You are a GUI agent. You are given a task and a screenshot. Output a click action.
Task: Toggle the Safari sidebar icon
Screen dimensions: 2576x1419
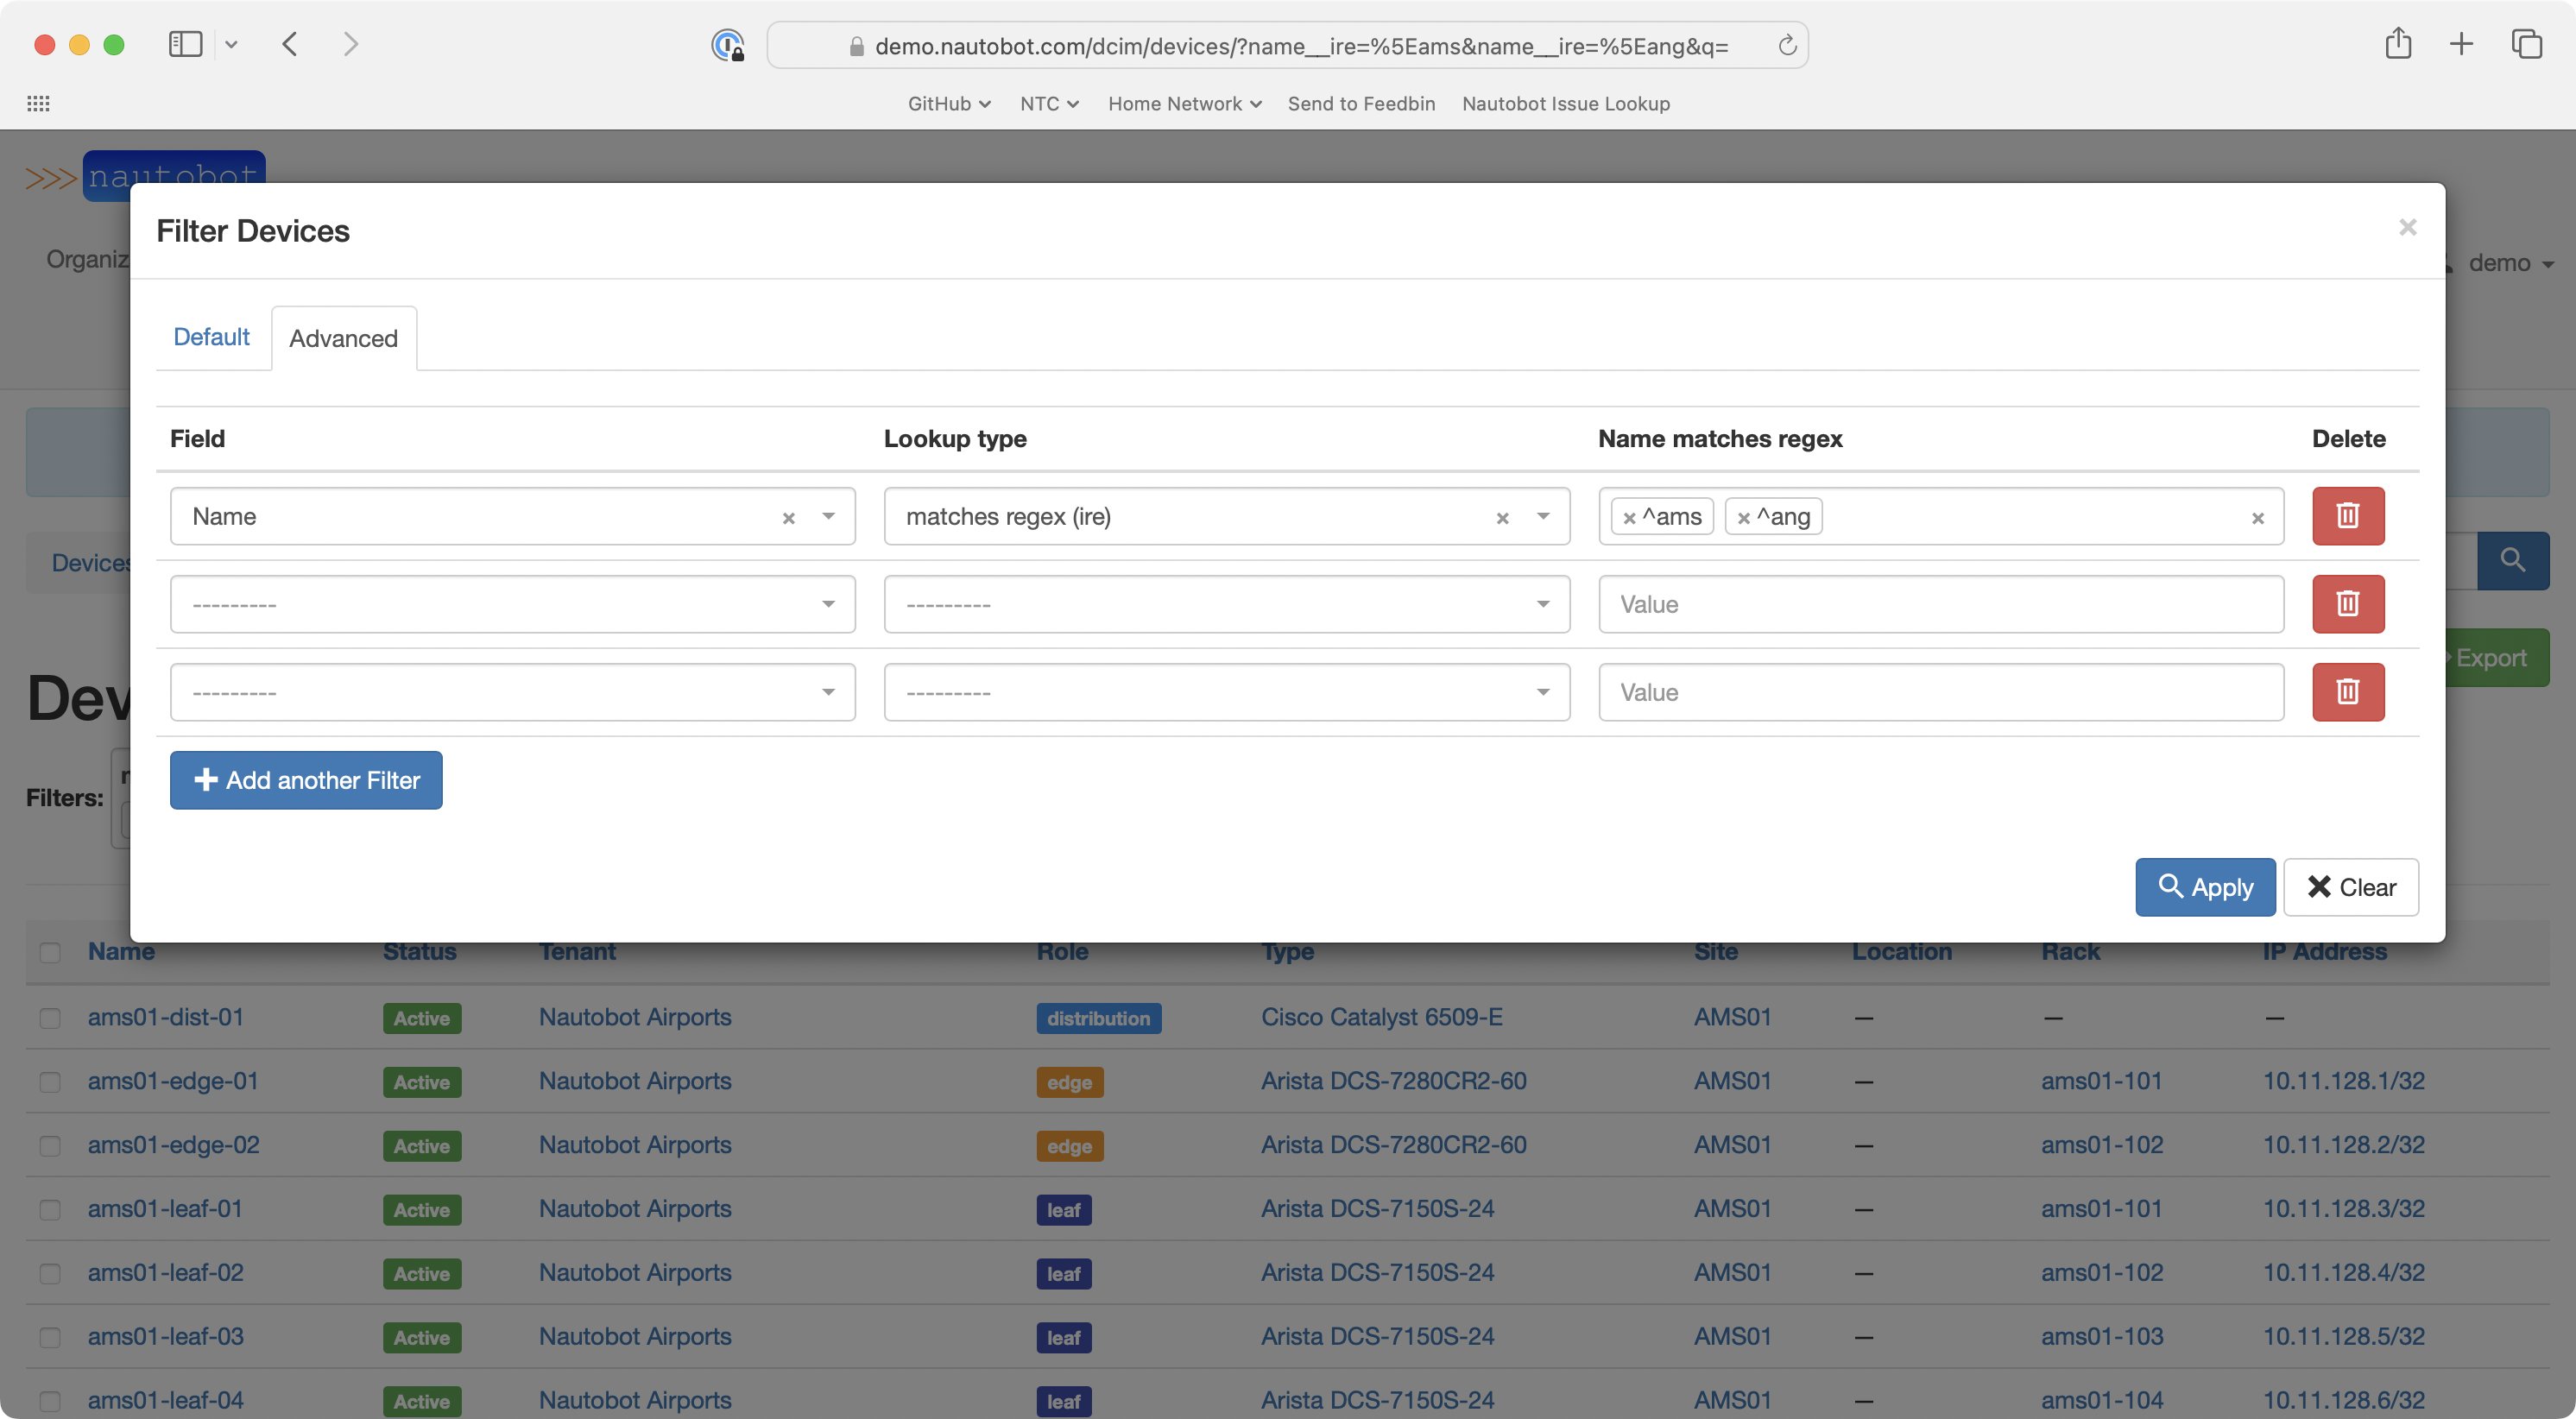(x=186, y=44)
